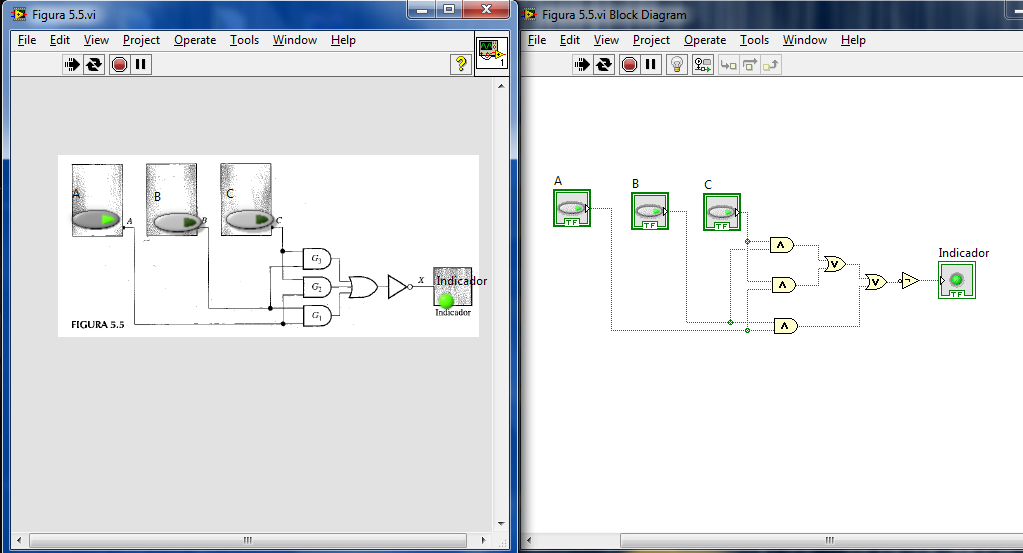Click 'Indicador' label in block diagram
The width and height of the screenshot is (1023, 553).
click(963, 253)
